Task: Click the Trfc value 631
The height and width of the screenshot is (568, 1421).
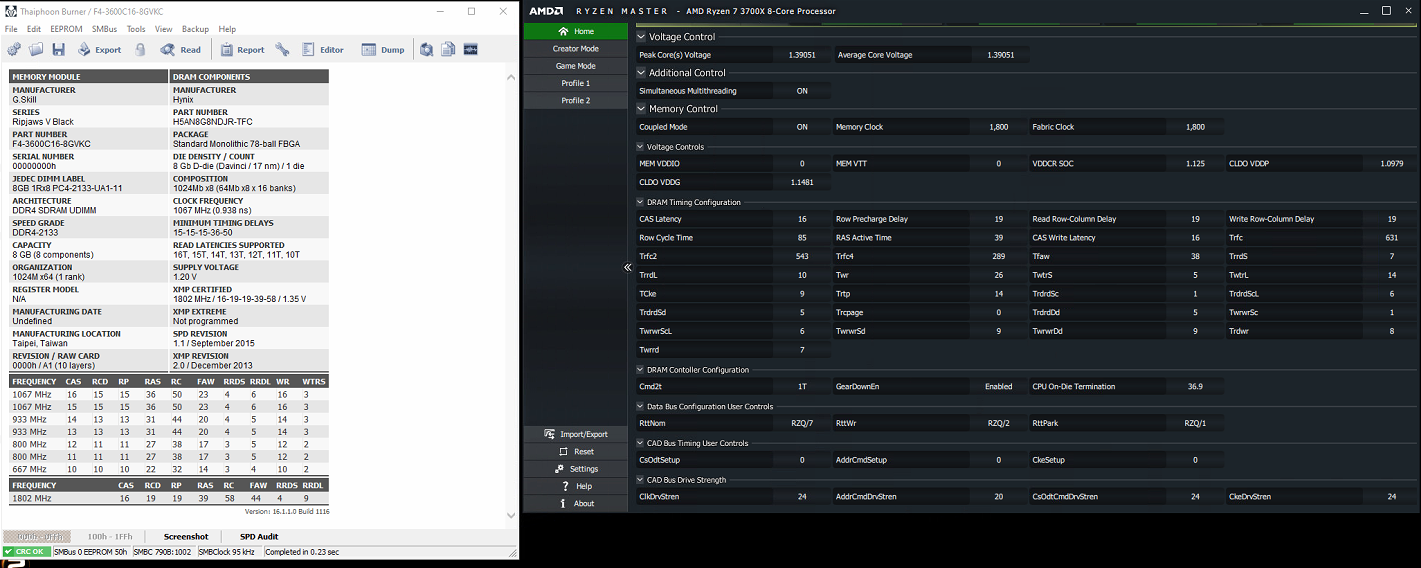Action: (x=1391, y=238)
